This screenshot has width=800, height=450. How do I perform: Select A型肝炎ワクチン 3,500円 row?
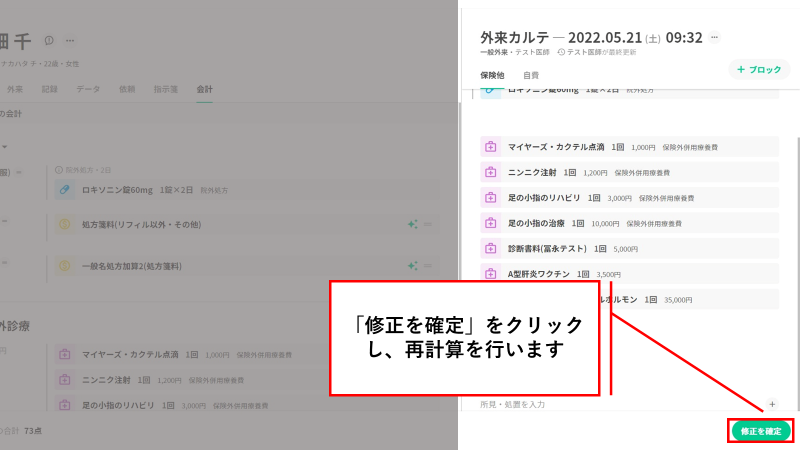pyautogui.click(x=630, y=273)
